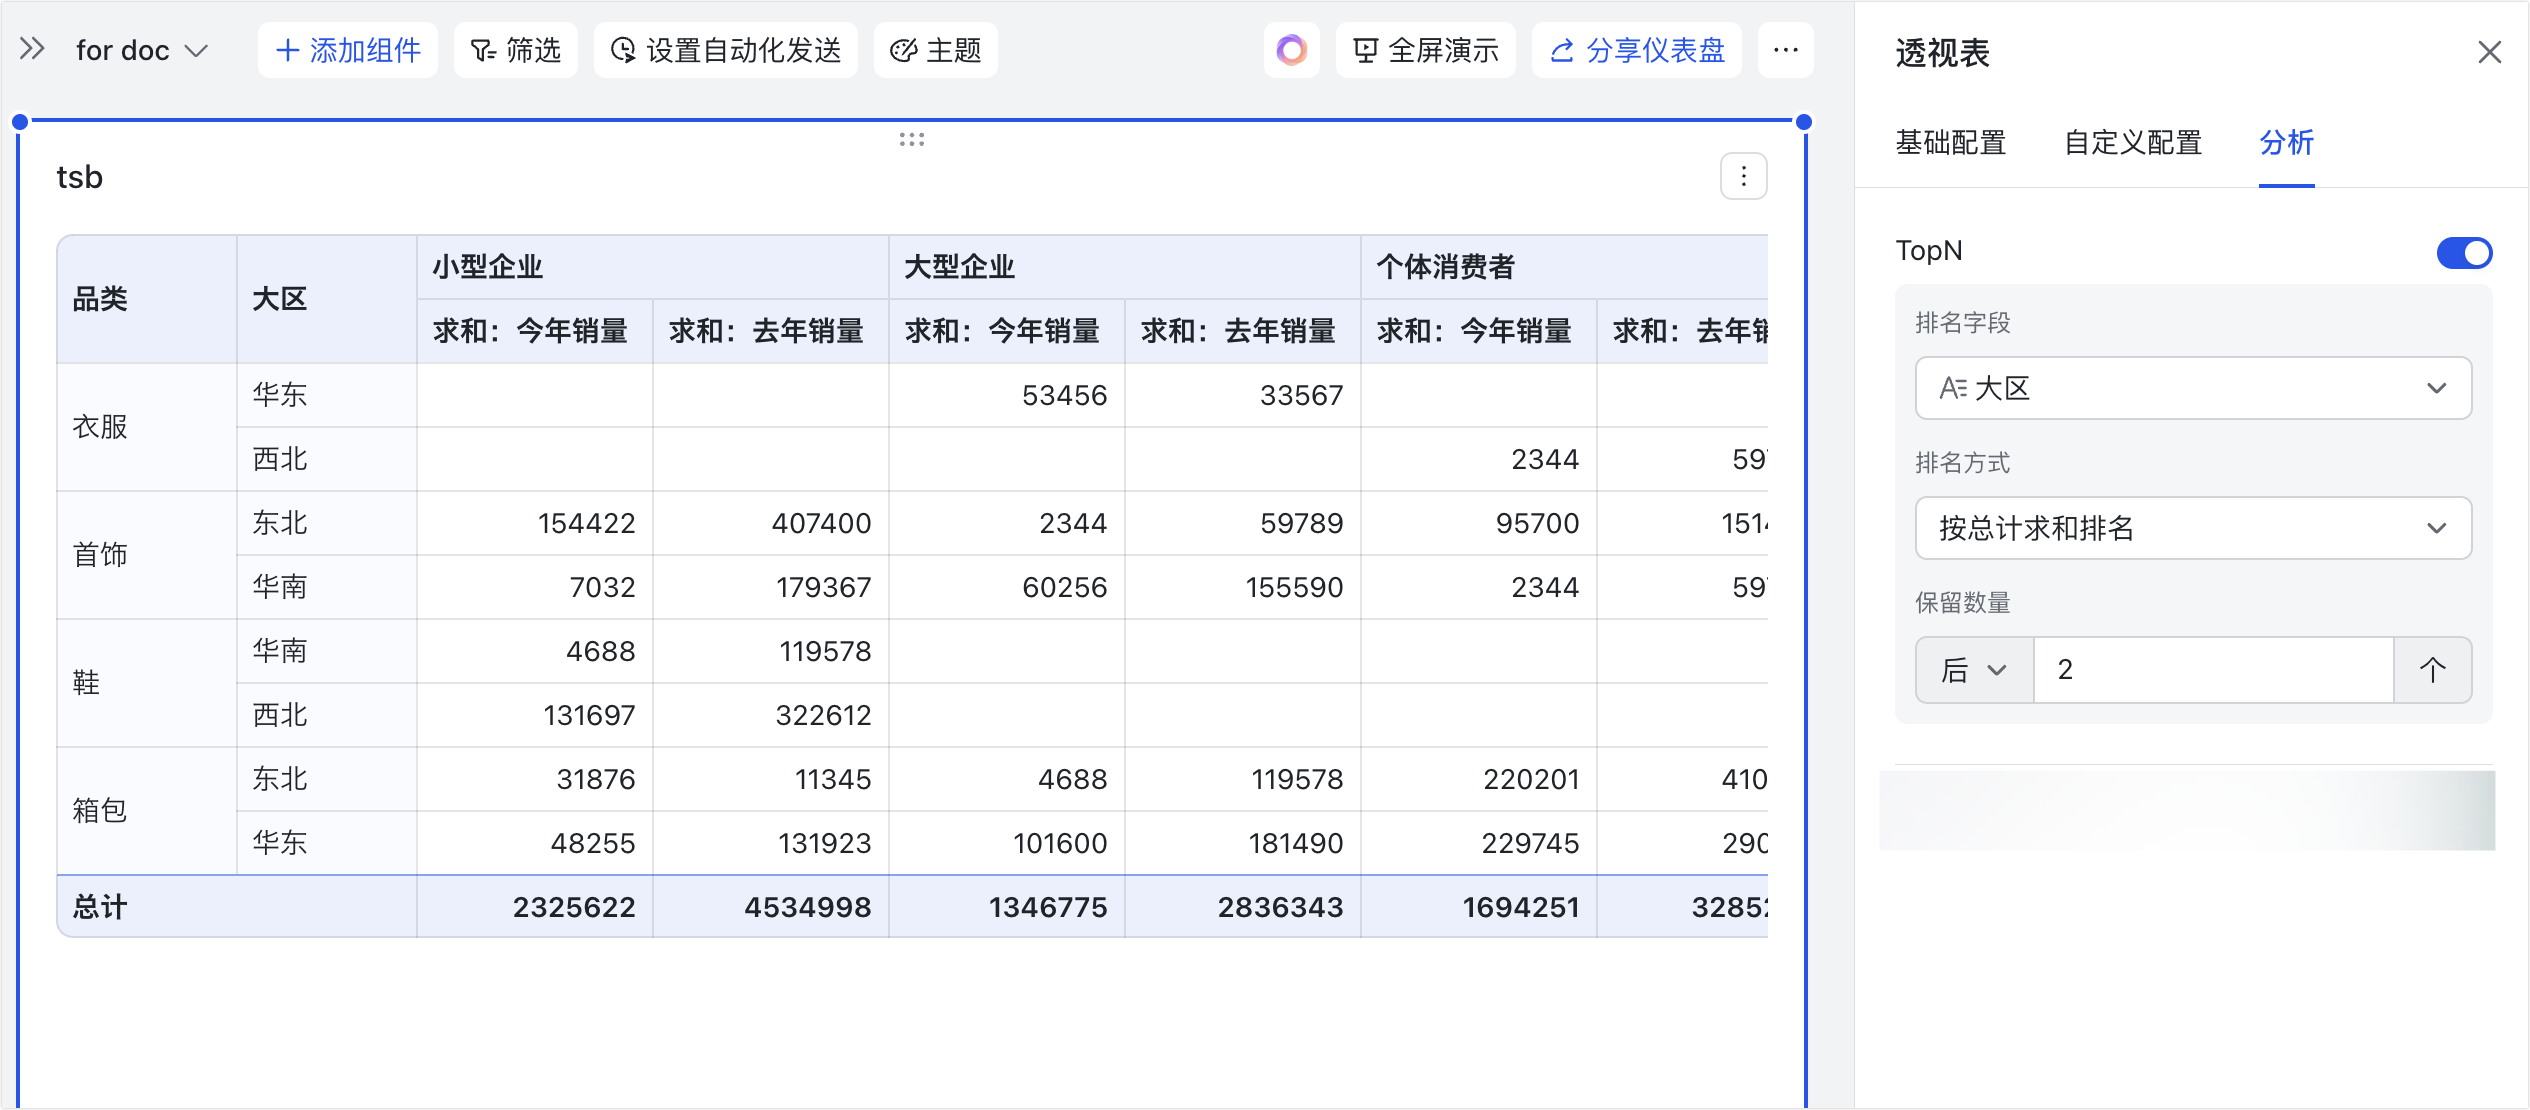Image resolution: width=2530 pixels, height=1110 pixels.
Task: Open the tsb widget three-dot menu
Action: pos(1743,177)
